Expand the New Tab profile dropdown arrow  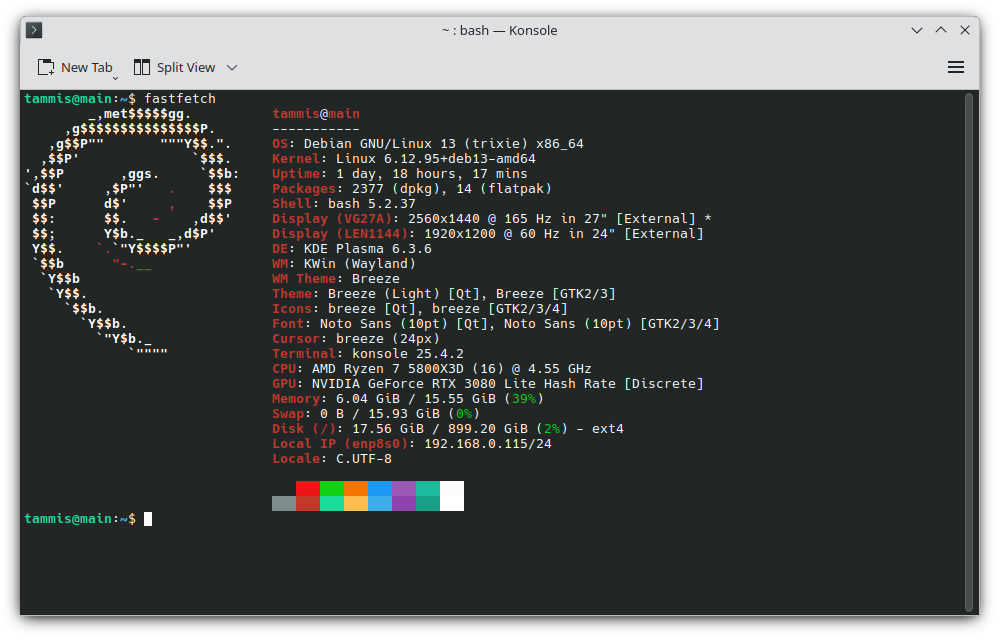coord(115,78)
